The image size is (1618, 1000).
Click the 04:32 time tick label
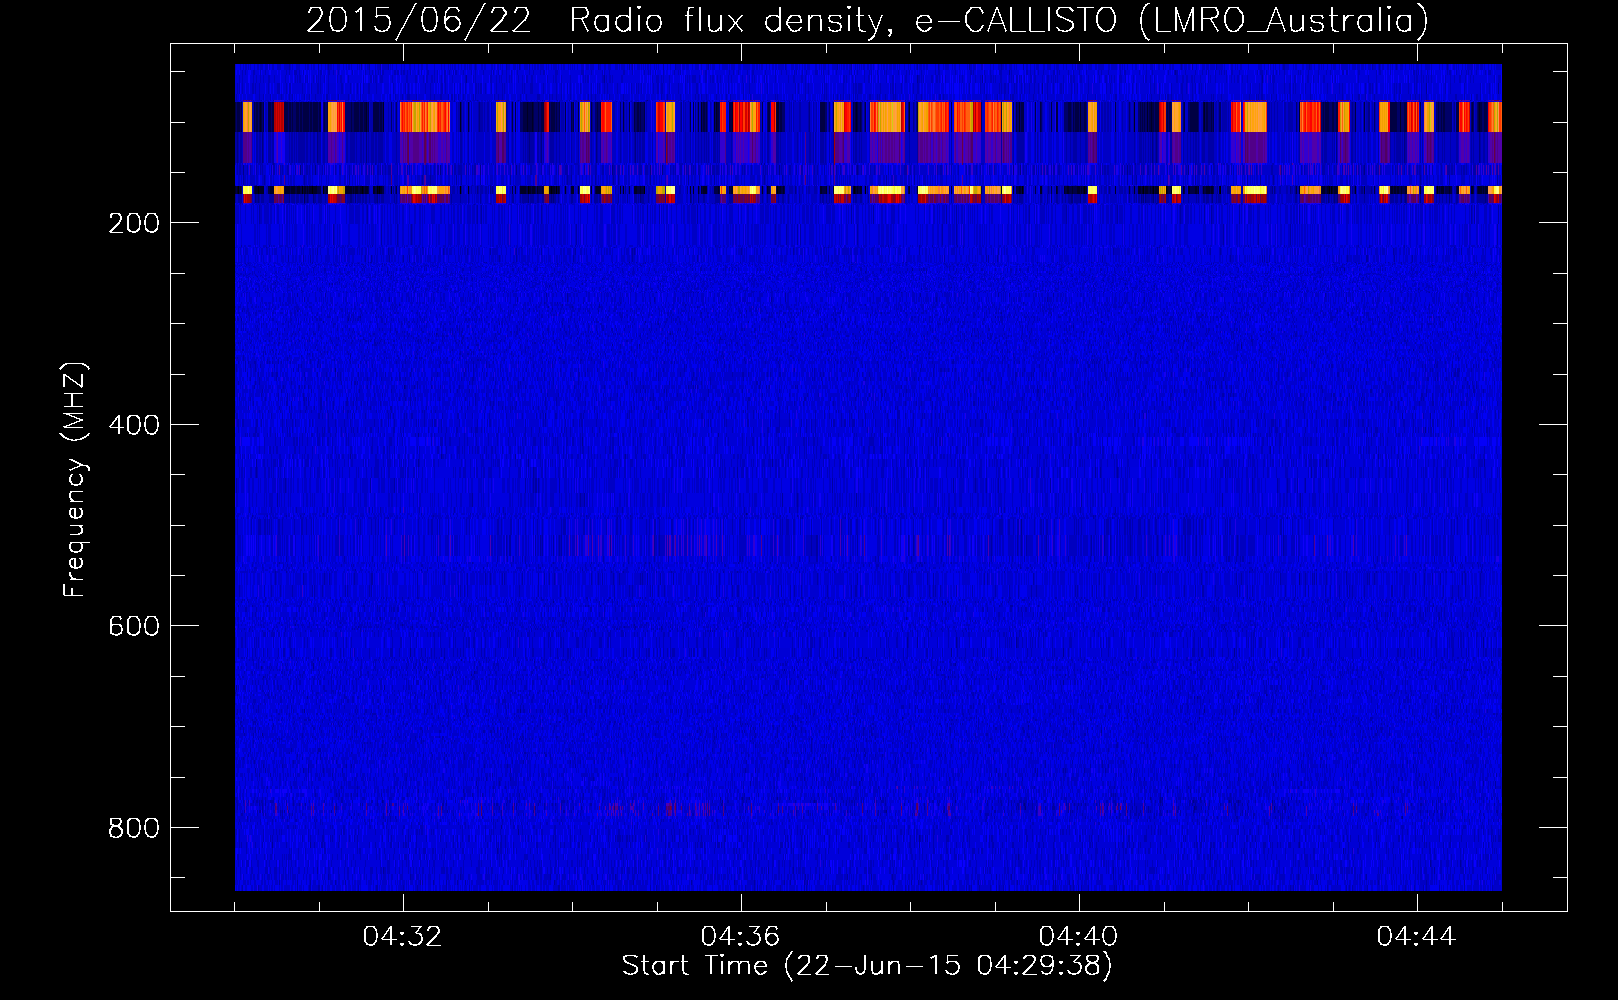click(x=402, y=937)
